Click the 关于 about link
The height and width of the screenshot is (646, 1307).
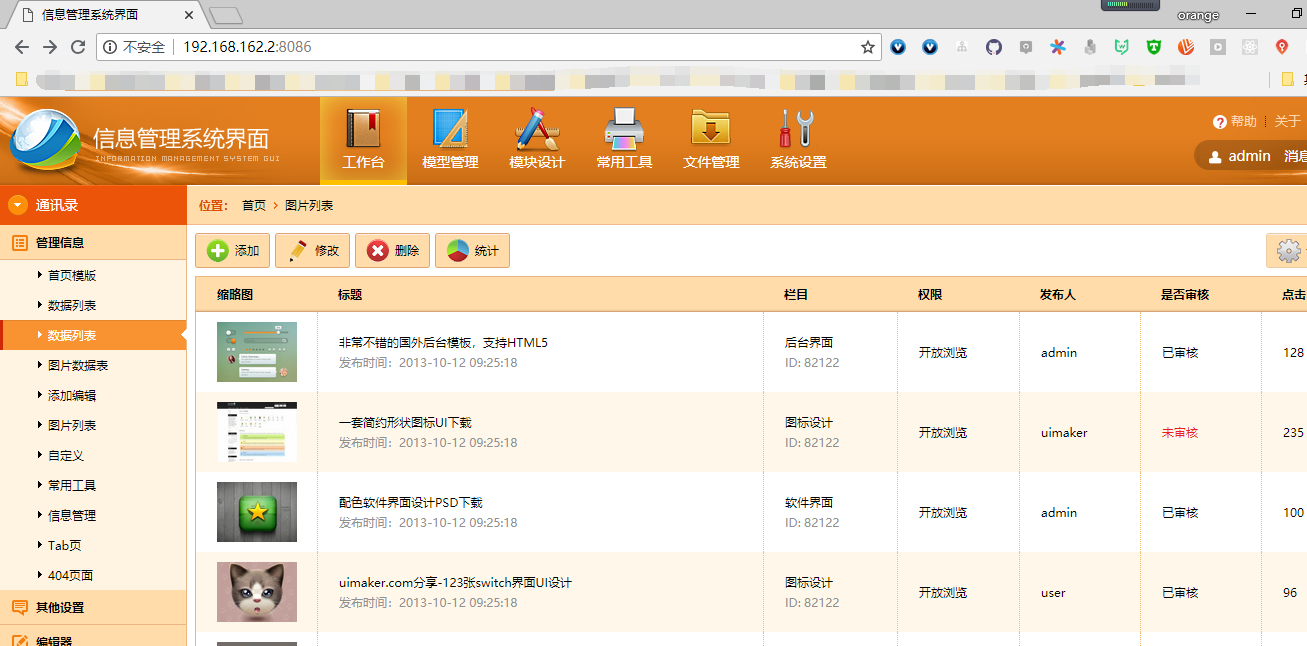pos(1288,122)
